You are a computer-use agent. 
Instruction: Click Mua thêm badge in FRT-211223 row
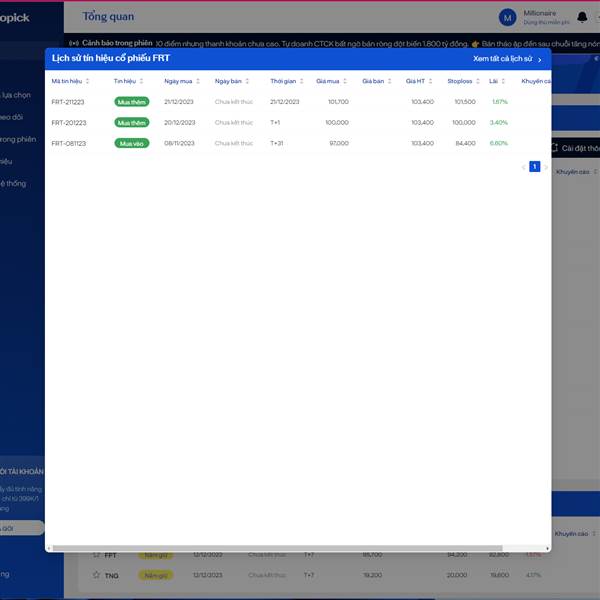click(132, 102)
